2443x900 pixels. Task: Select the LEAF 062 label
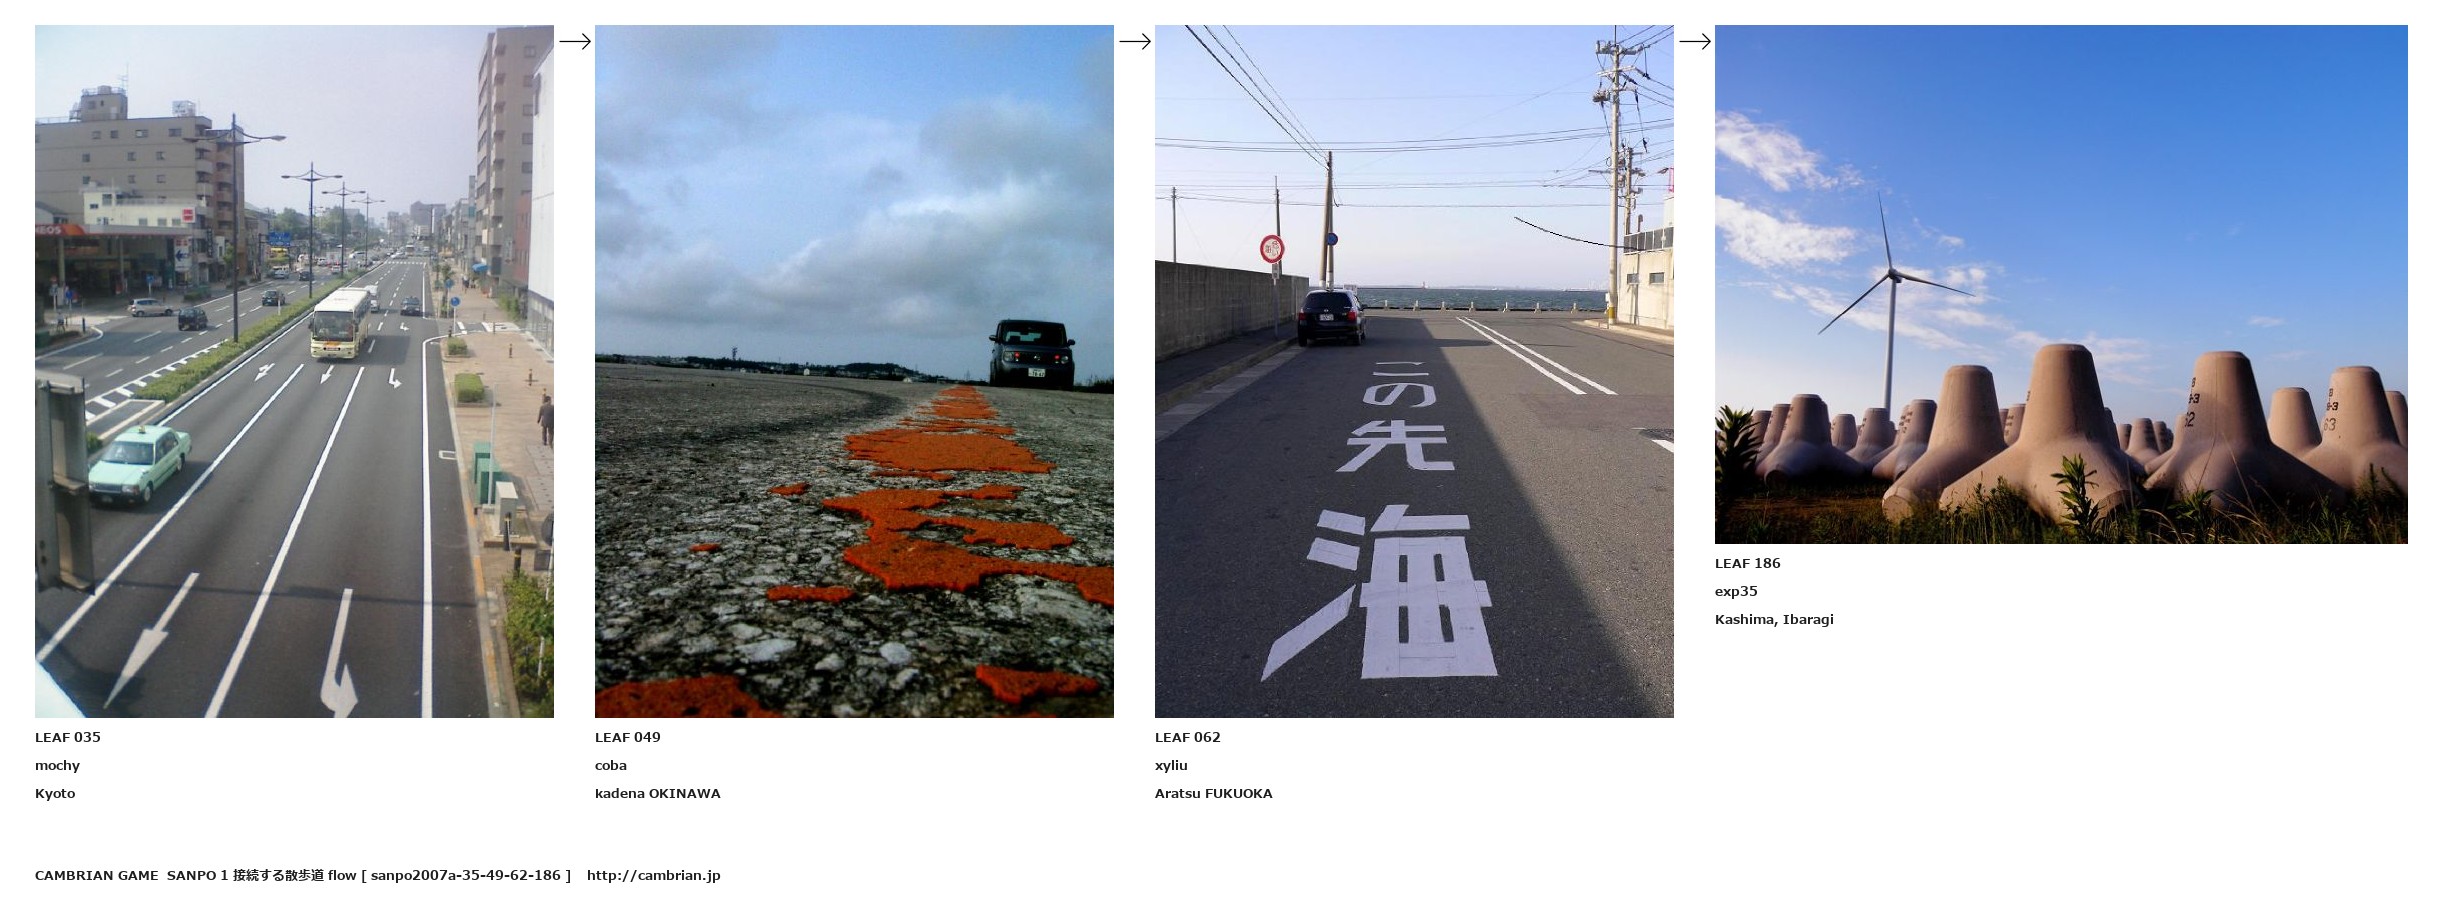click(1188, 737)
